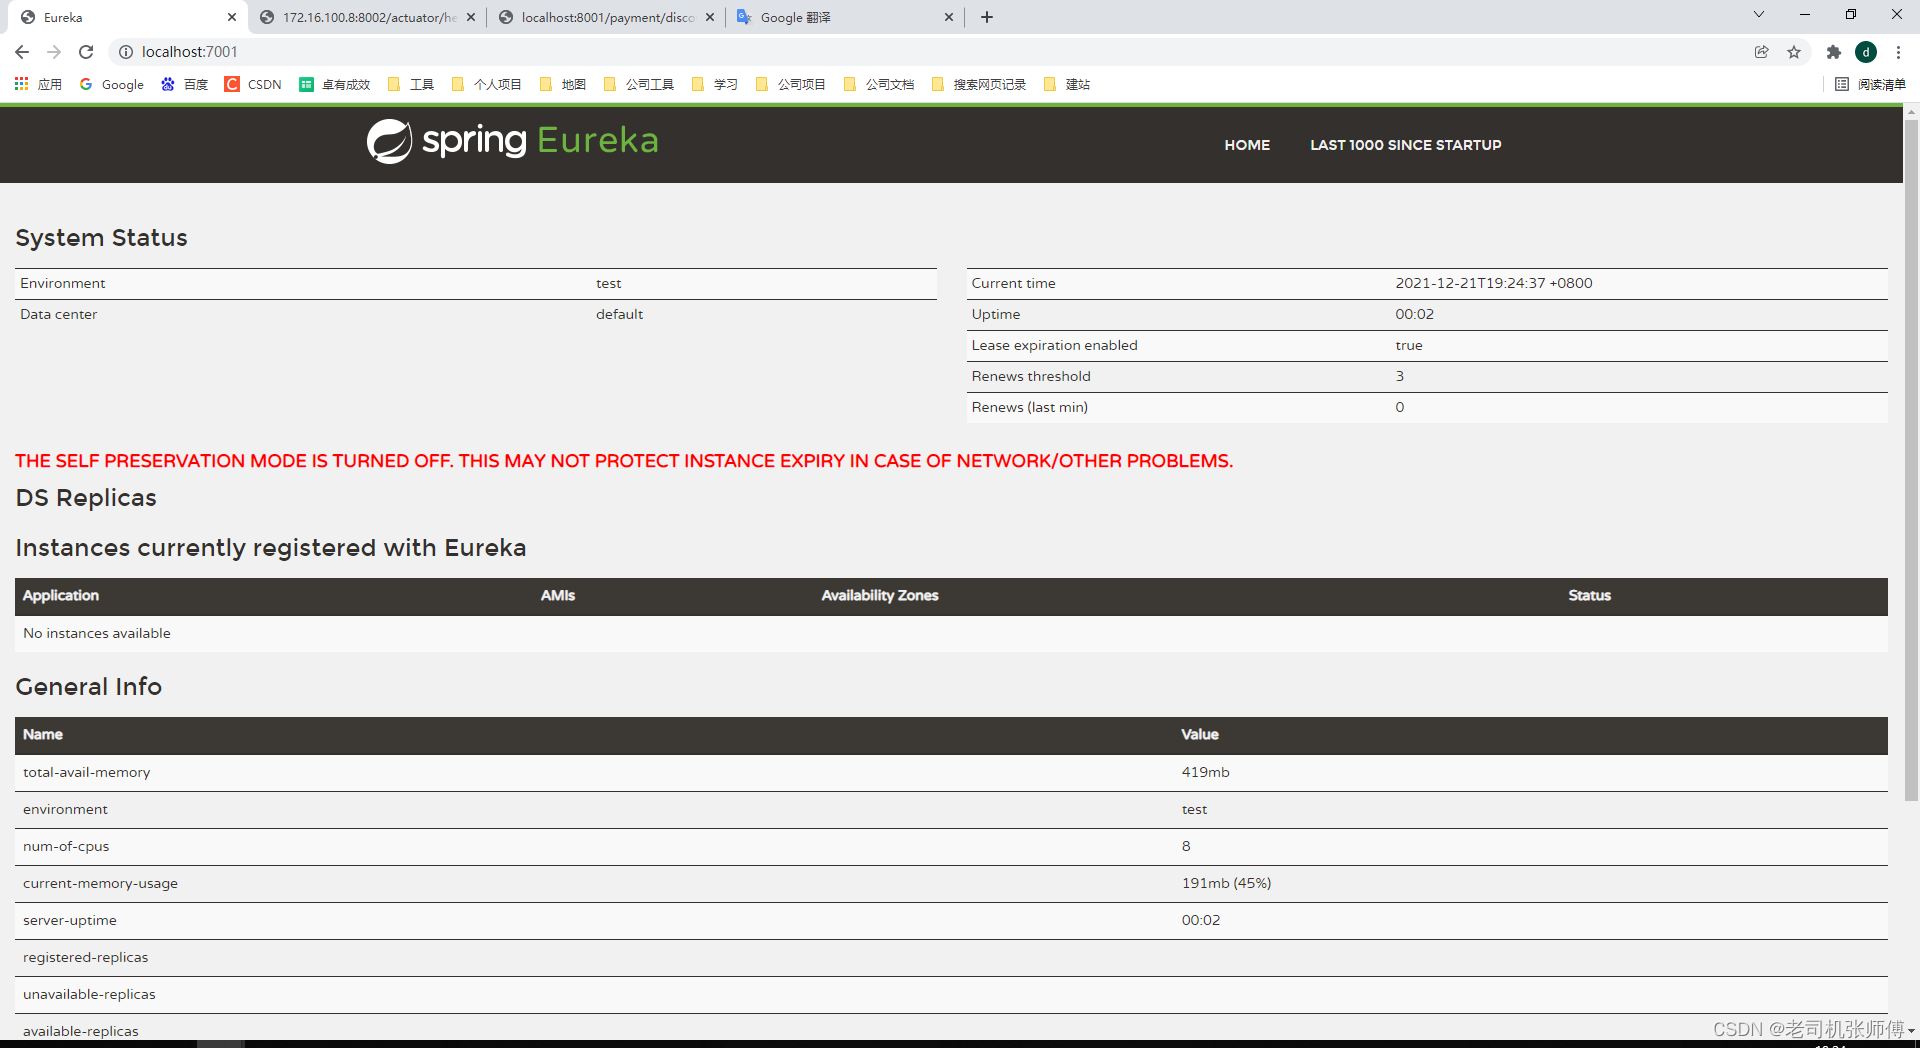Open Chrome three-dot menu
1920x1048 pixels.
coord(1898,52)
